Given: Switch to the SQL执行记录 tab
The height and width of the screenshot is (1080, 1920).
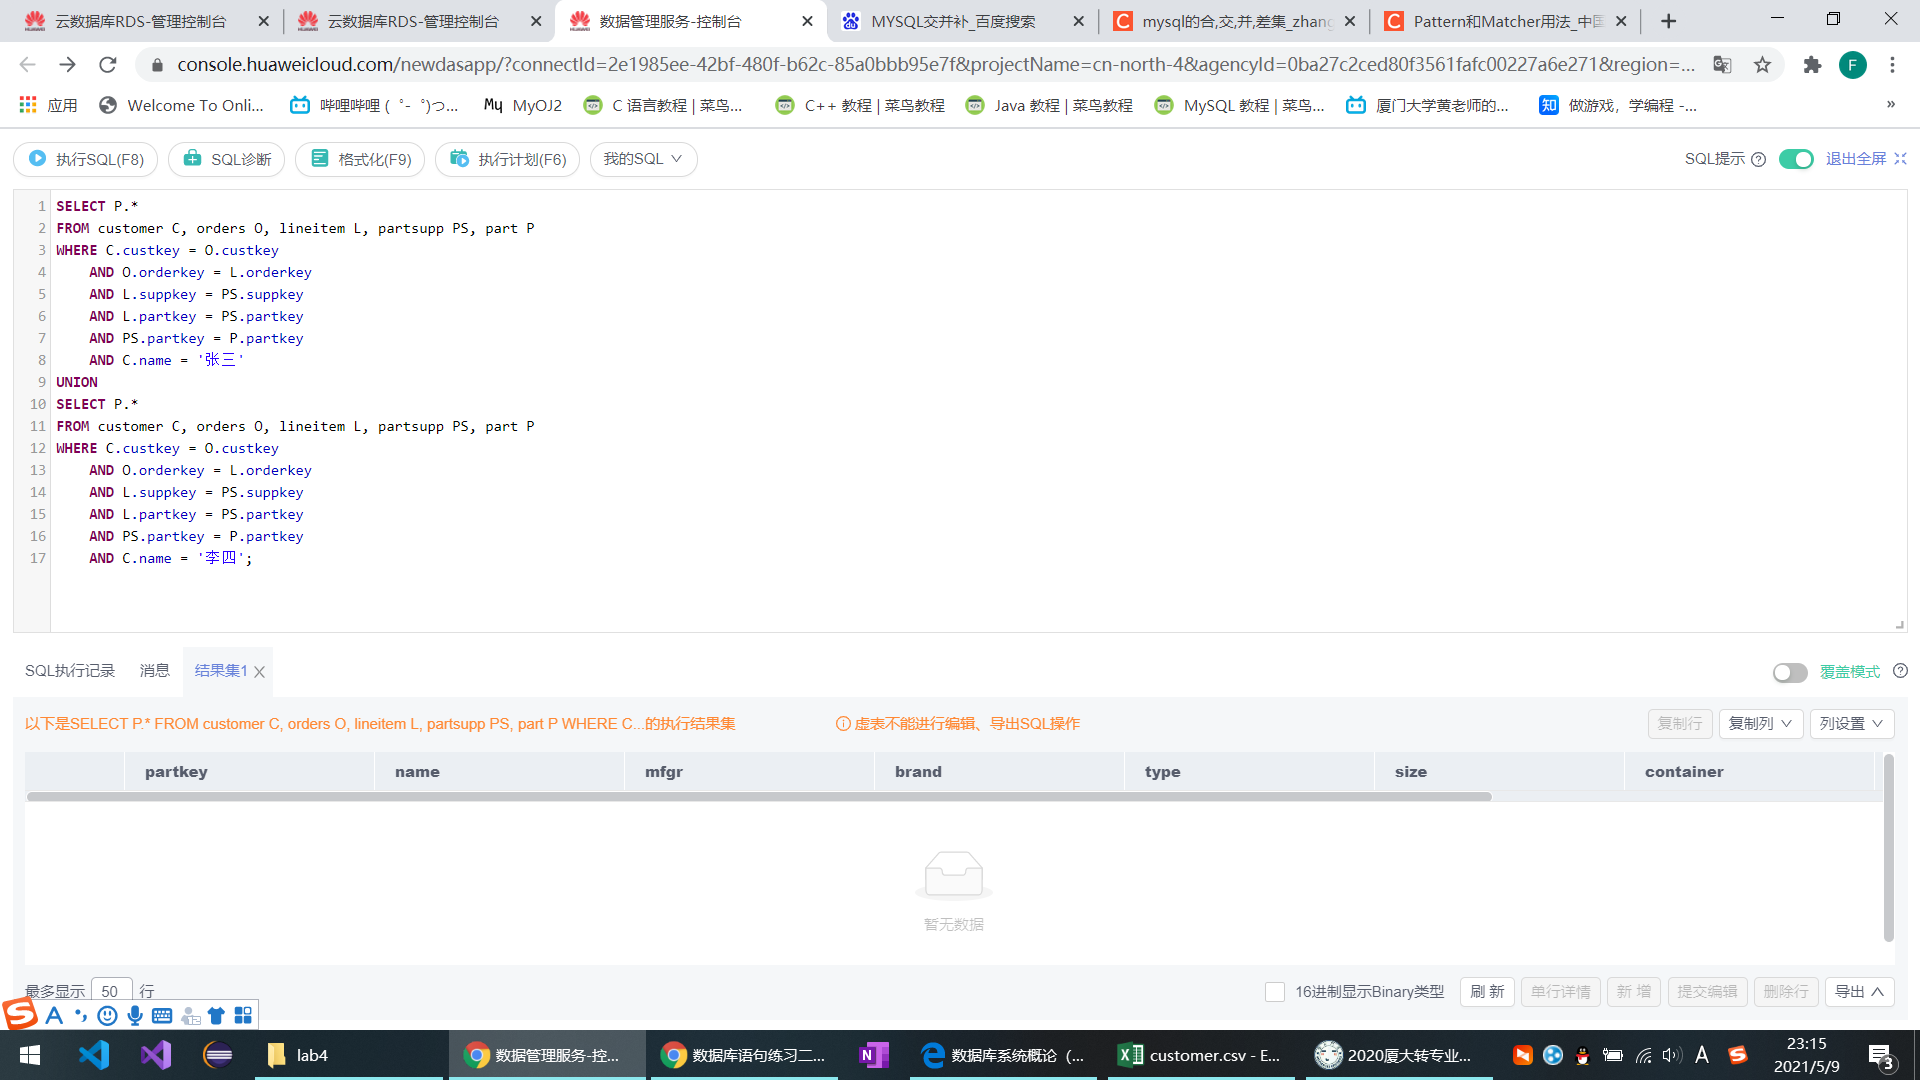Looking at the screenshot, I should click(x=70, y=670).
